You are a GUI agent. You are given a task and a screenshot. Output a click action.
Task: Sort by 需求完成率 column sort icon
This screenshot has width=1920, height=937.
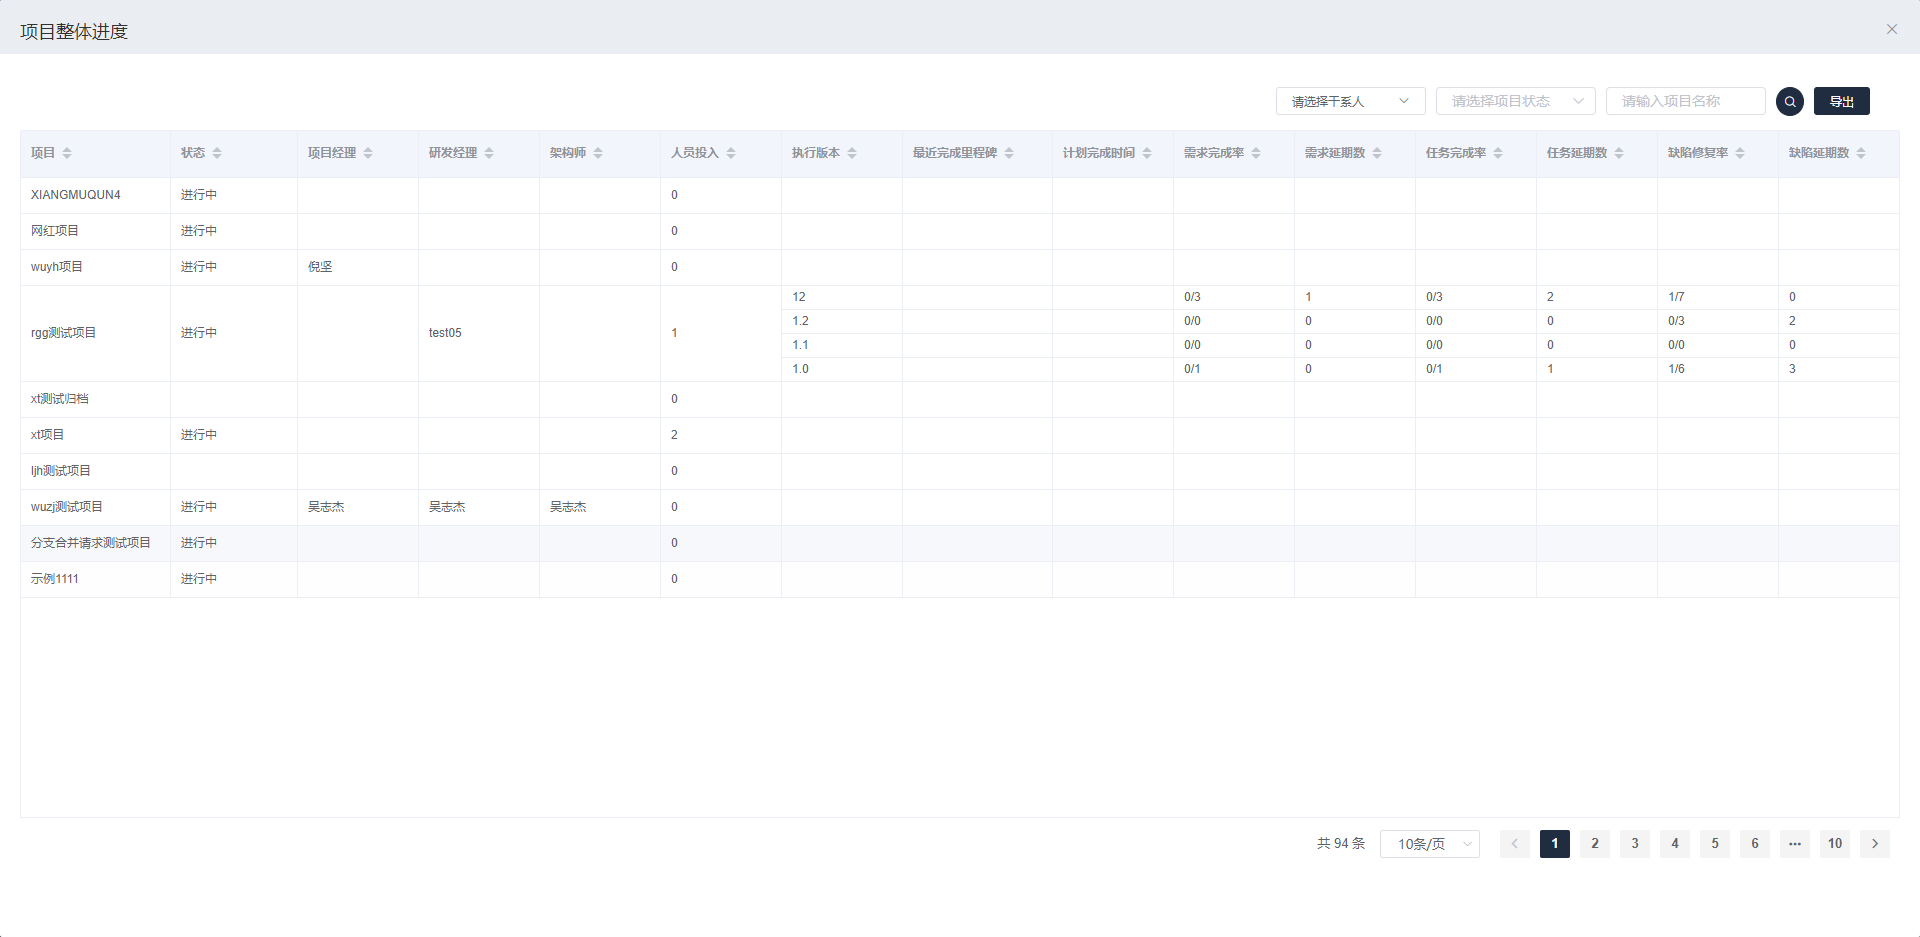click(x=1256, y=153)
